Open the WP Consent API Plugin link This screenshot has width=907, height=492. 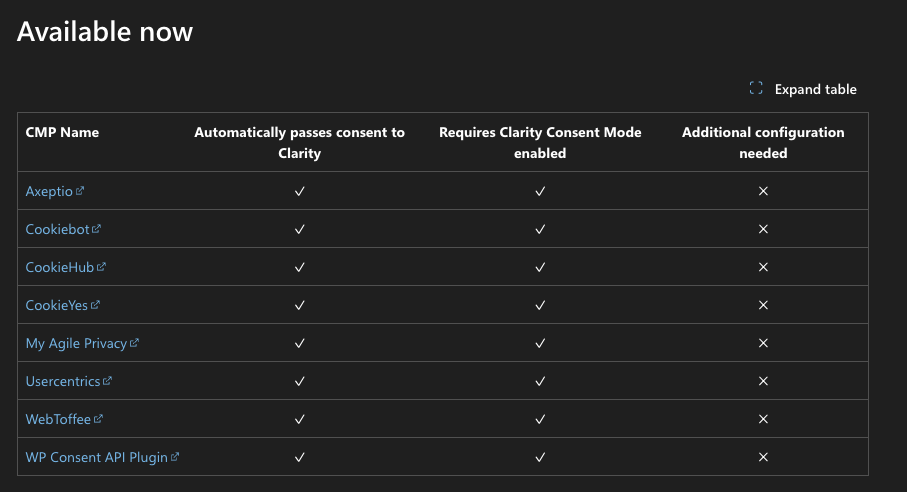point(97,457)
